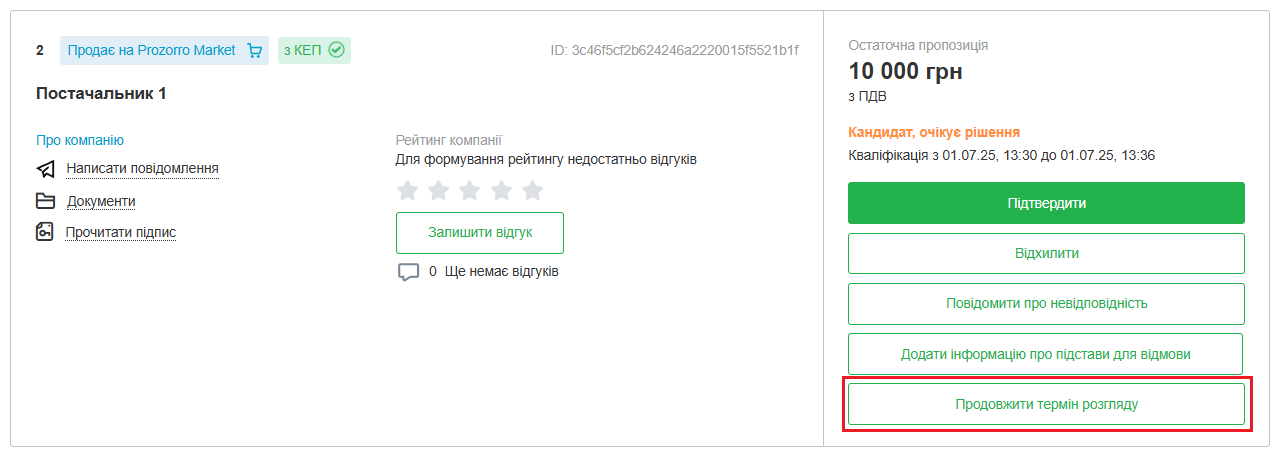Screen dimensions: 1279x455
Task: Select the third rating star
Action: (x=470, y=190)
